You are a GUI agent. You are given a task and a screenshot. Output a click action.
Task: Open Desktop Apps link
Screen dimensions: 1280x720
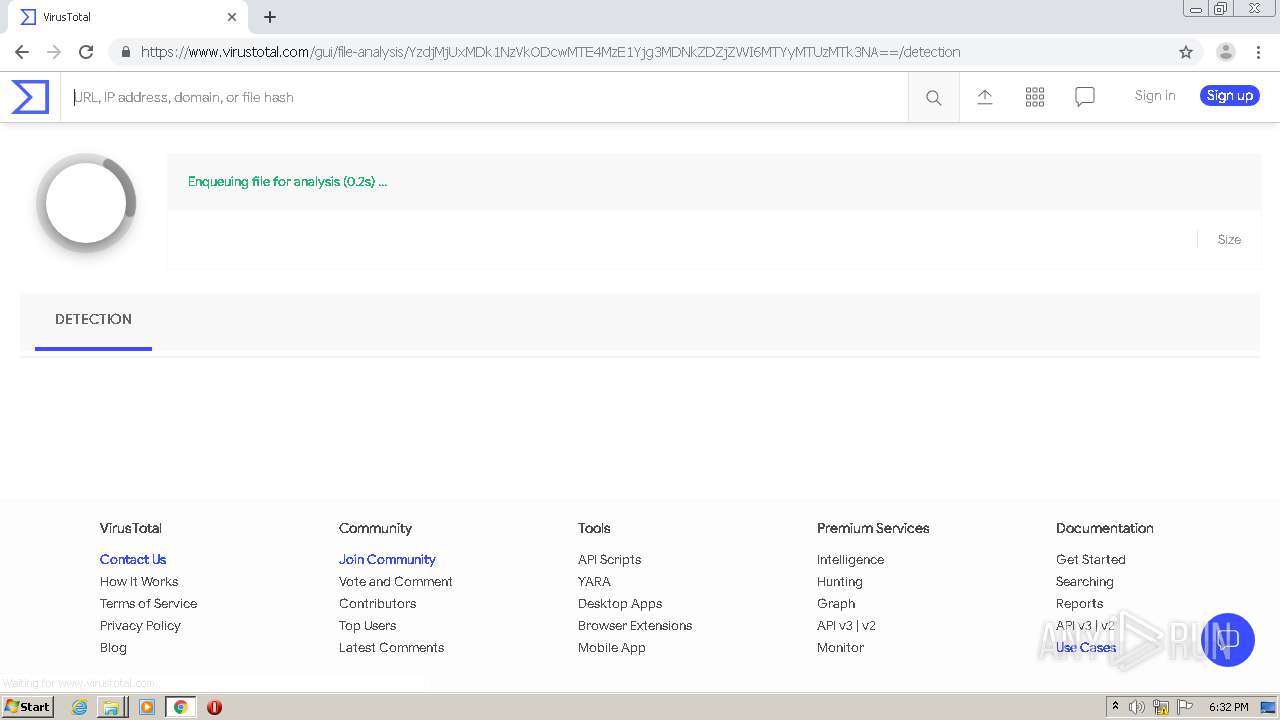pyautogui.click(x=620, y=604)
